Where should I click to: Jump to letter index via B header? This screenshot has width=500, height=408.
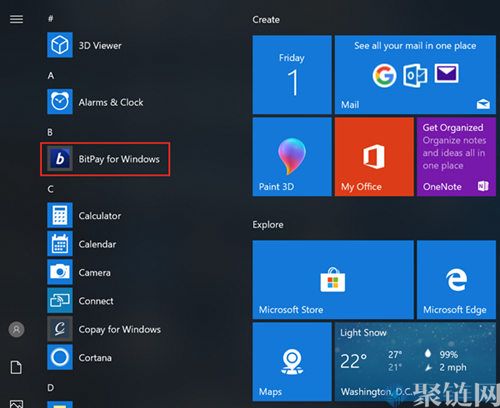click(50, 132)
